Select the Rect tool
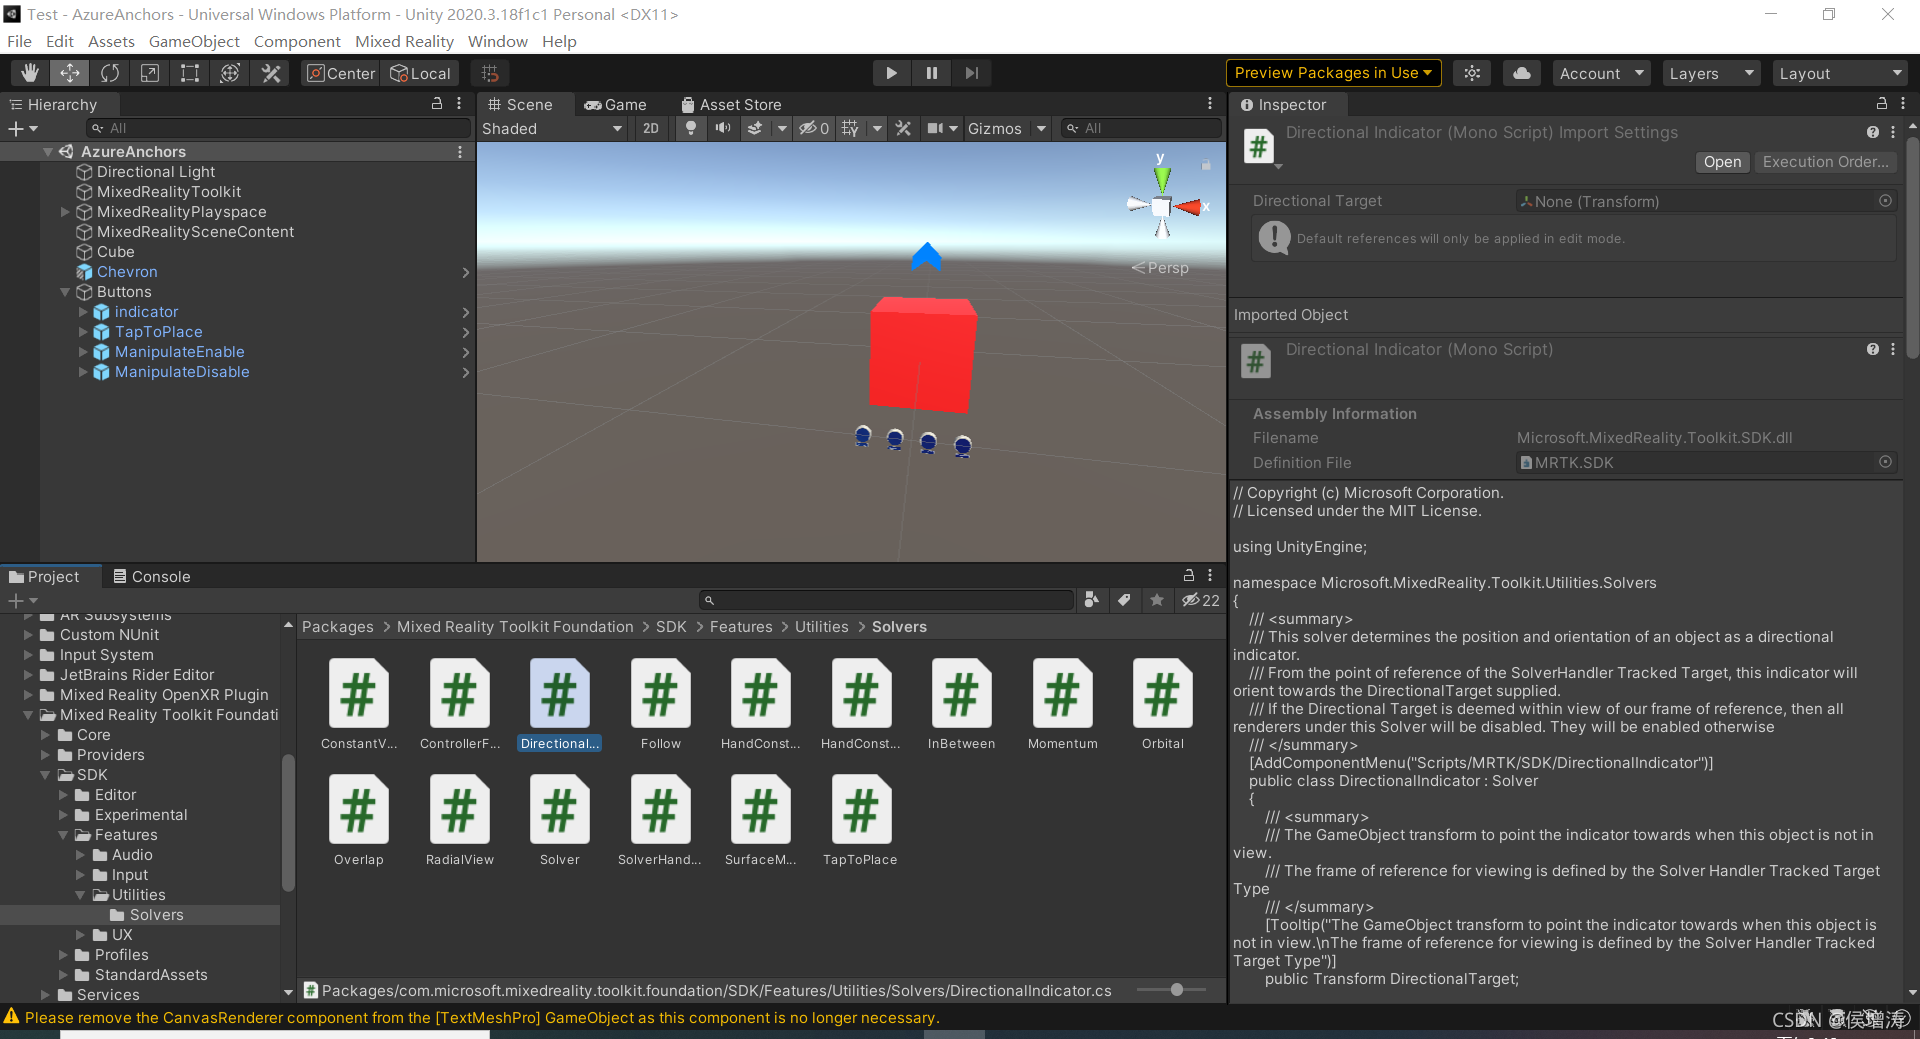This screenshot has height=1039, width=1920. pos(190,73)
